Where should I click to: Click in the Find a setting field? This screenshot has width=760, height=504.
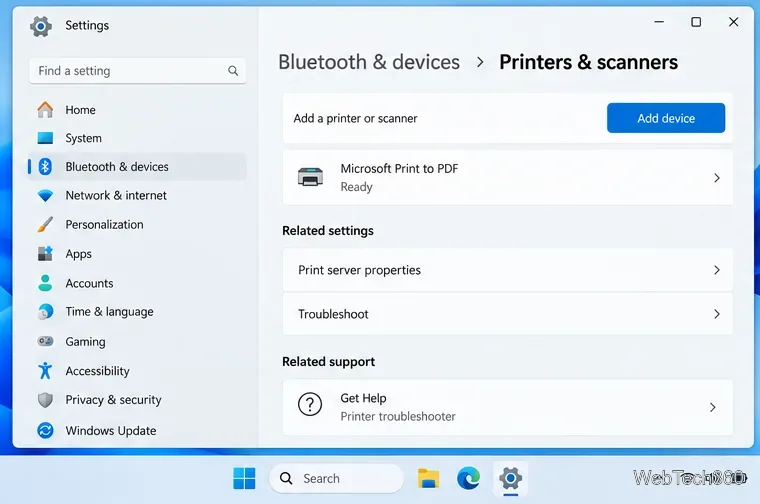(x=138, y=71)
